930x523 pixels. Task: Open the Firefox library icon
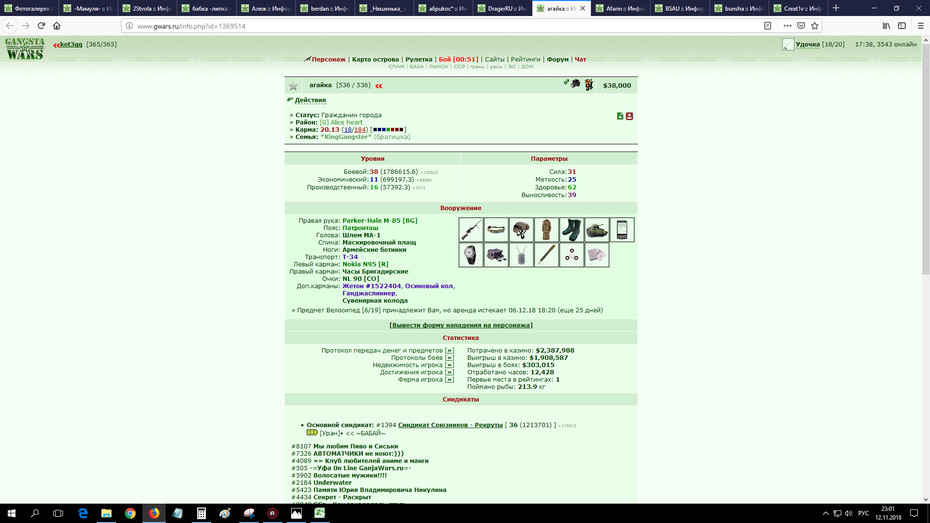(x=886, y=25)
